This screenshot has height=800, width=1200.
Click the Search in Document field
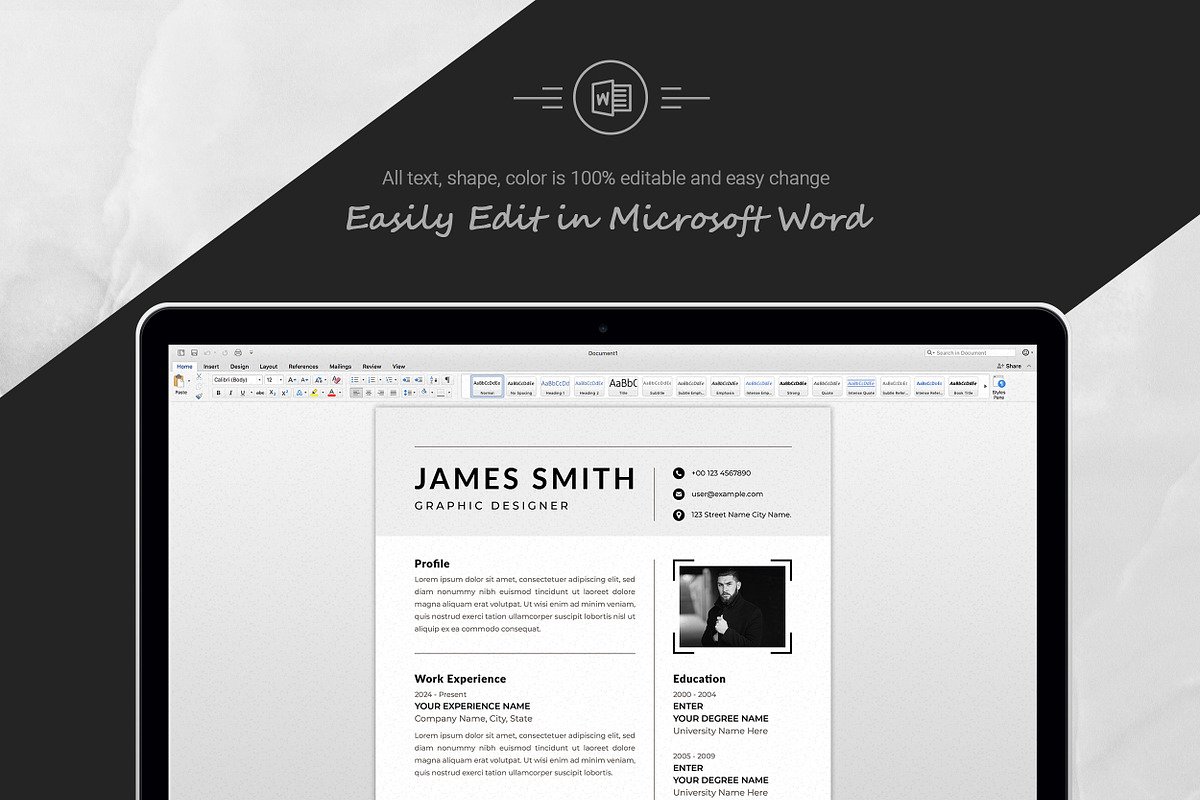tap(970, 353)
